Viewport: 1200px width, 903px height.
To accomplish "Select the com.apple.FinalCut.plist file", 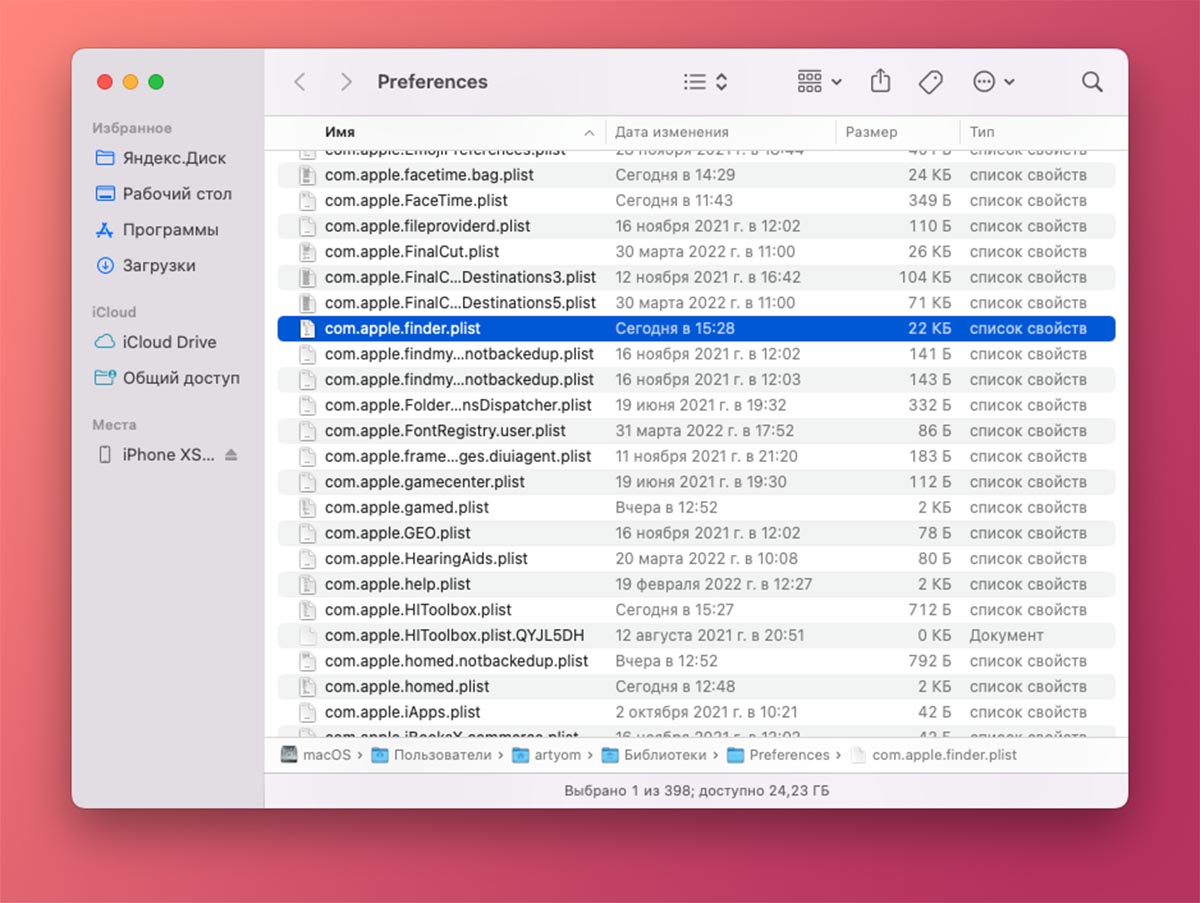I will click(411, 252).
